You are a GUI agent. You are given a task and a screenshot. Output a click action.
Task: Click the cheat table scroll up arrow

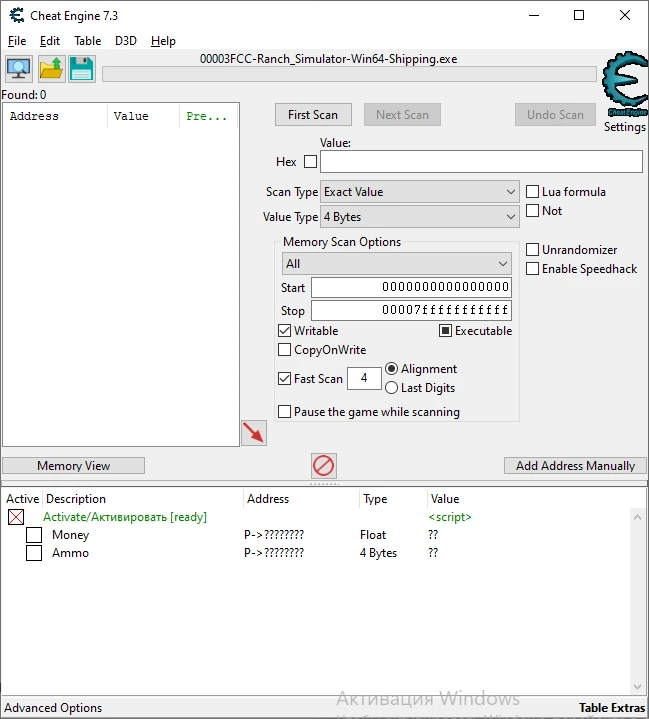coord(638,517)
